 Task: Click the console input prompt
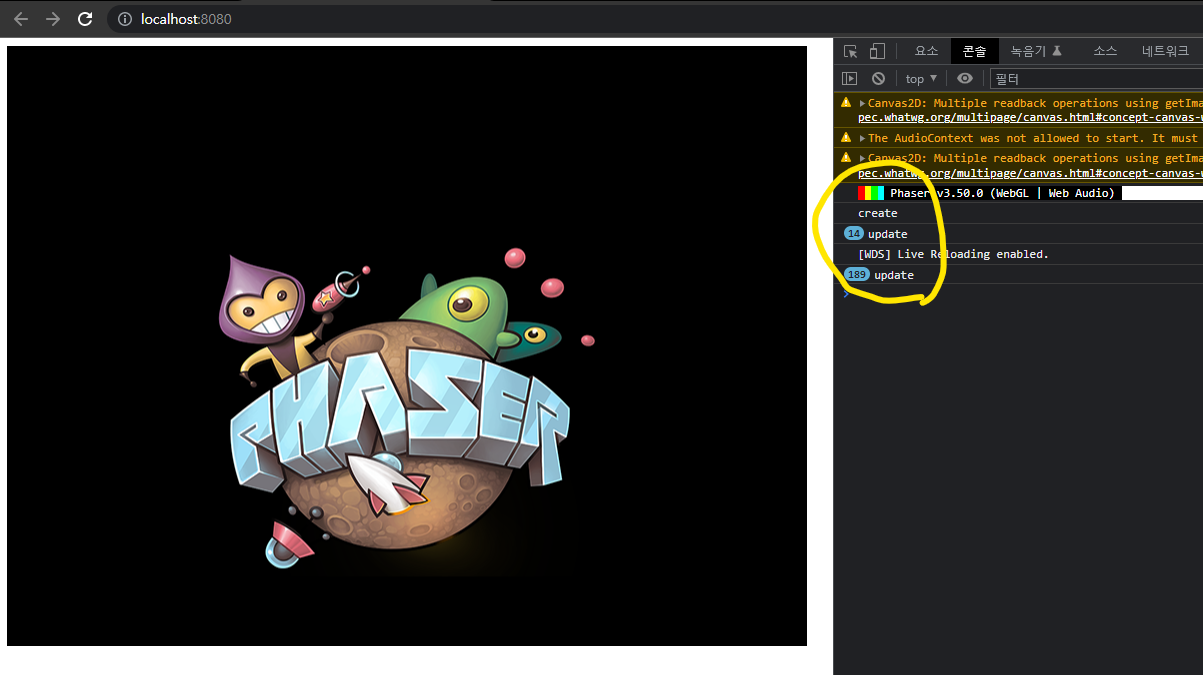[1018, 294]
